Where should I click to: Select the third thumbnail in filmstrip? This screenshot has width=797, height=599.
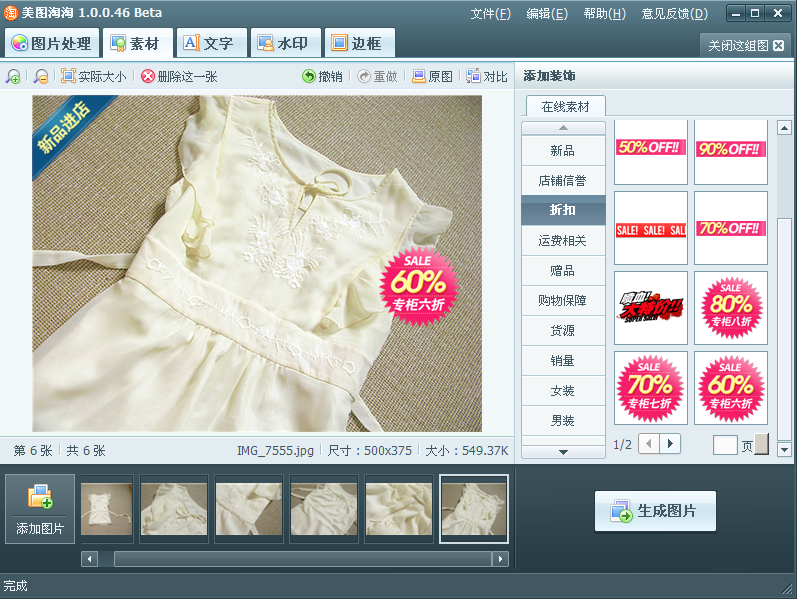249,509
